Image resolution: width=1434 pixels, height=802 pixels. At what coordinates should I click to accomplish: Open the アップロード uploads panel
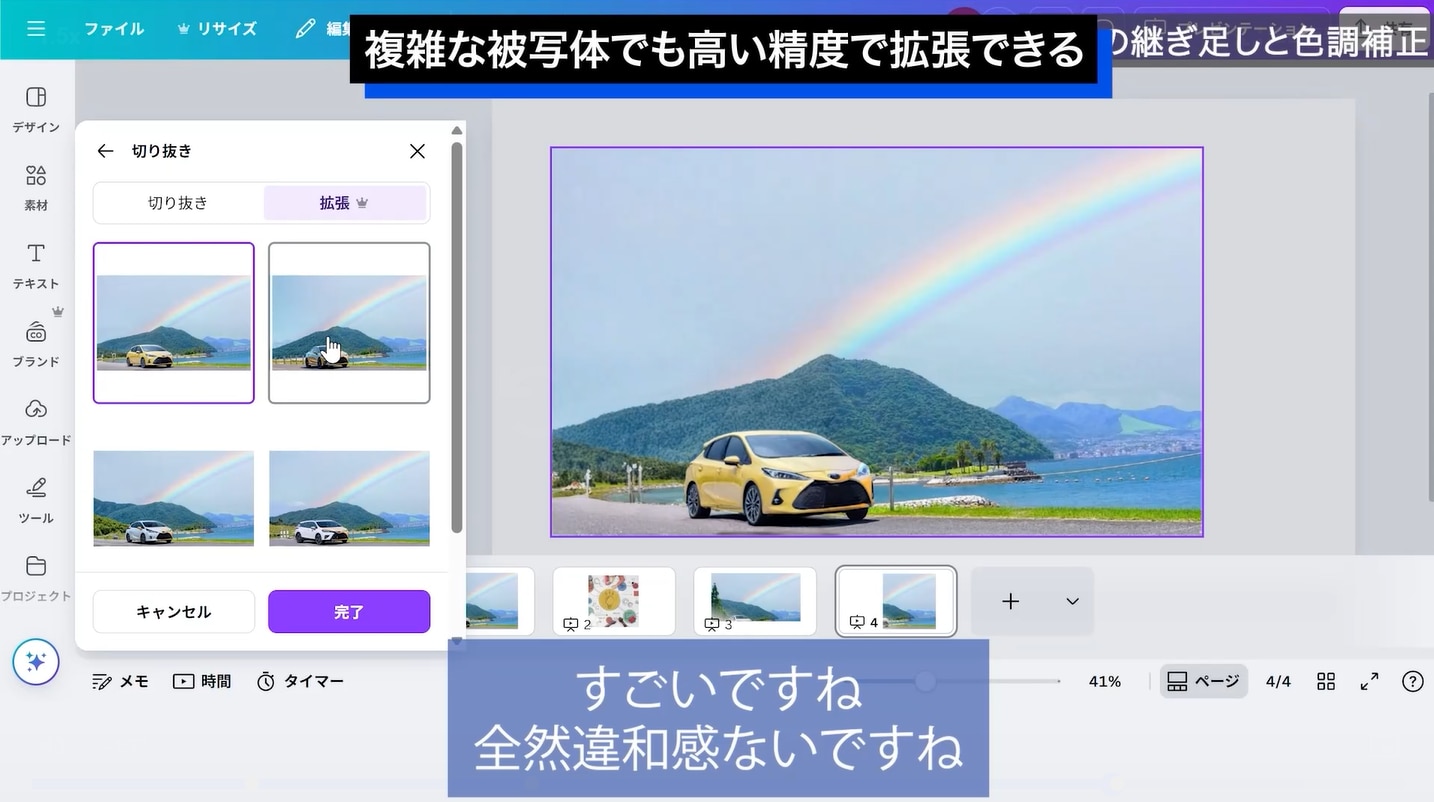coord(36,421)
